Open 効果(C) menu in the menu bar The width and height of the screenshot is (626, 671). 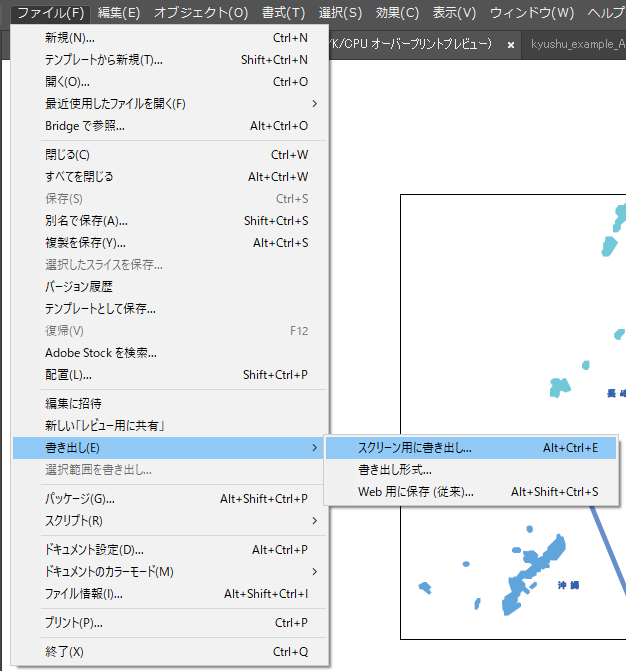[397, 13]
